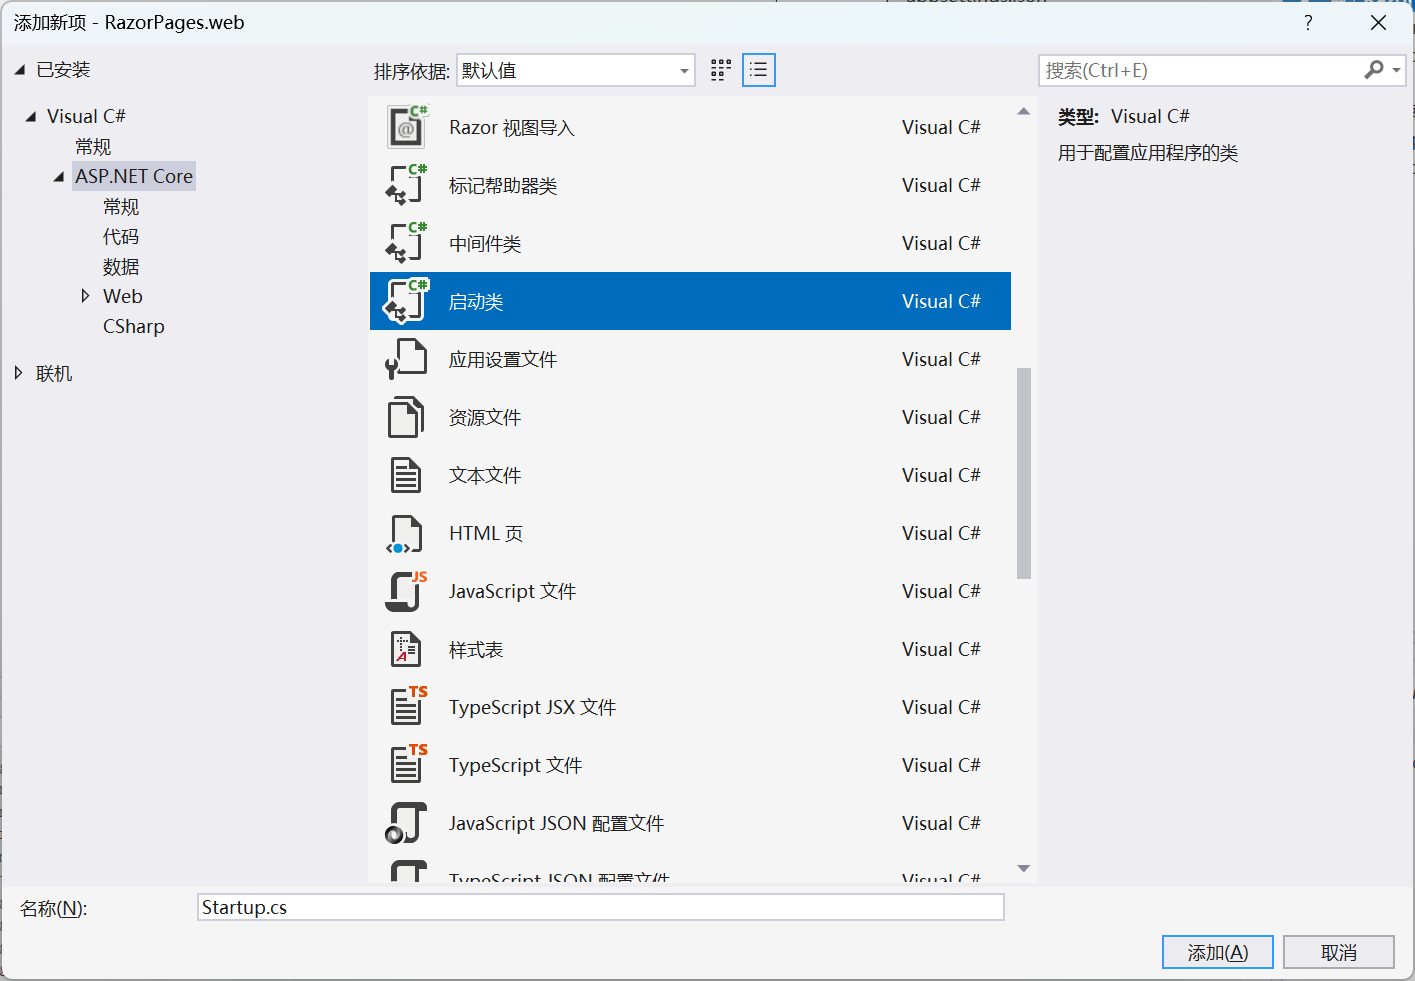Image resolution: width=1415 pixels, height=981 pixels.
Task: Expand the Web tree node
Action: (86, 296)
